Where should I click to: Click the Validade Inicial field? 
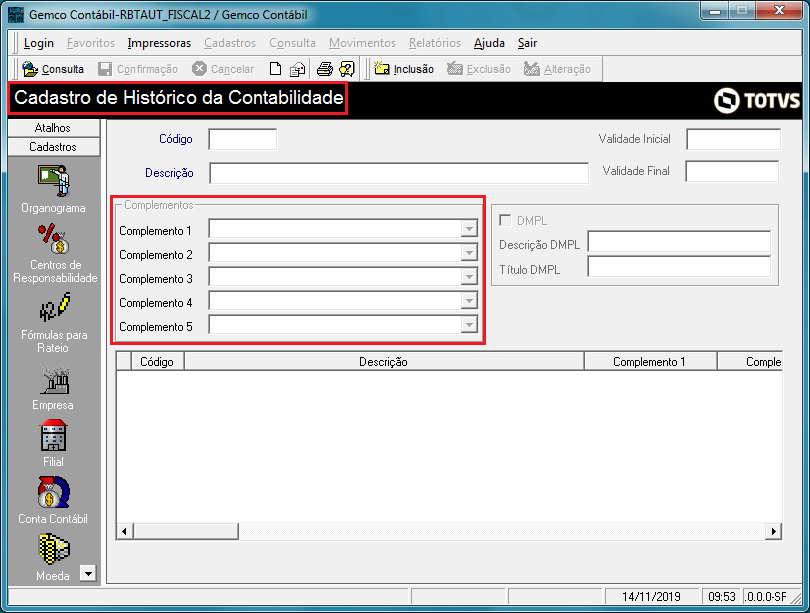pyautogui.click(x=733, y=139)
